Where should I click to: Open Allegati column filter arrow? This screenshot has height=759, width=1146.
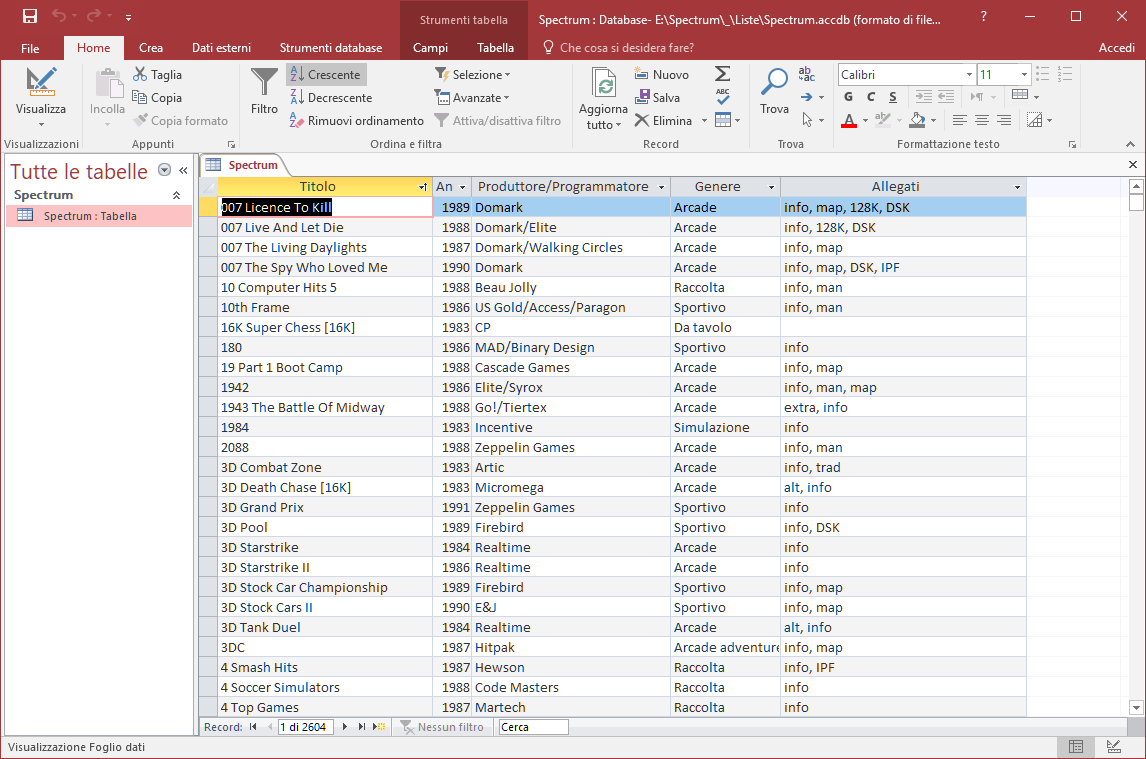pyautogui.click(x=1017, y=187)
